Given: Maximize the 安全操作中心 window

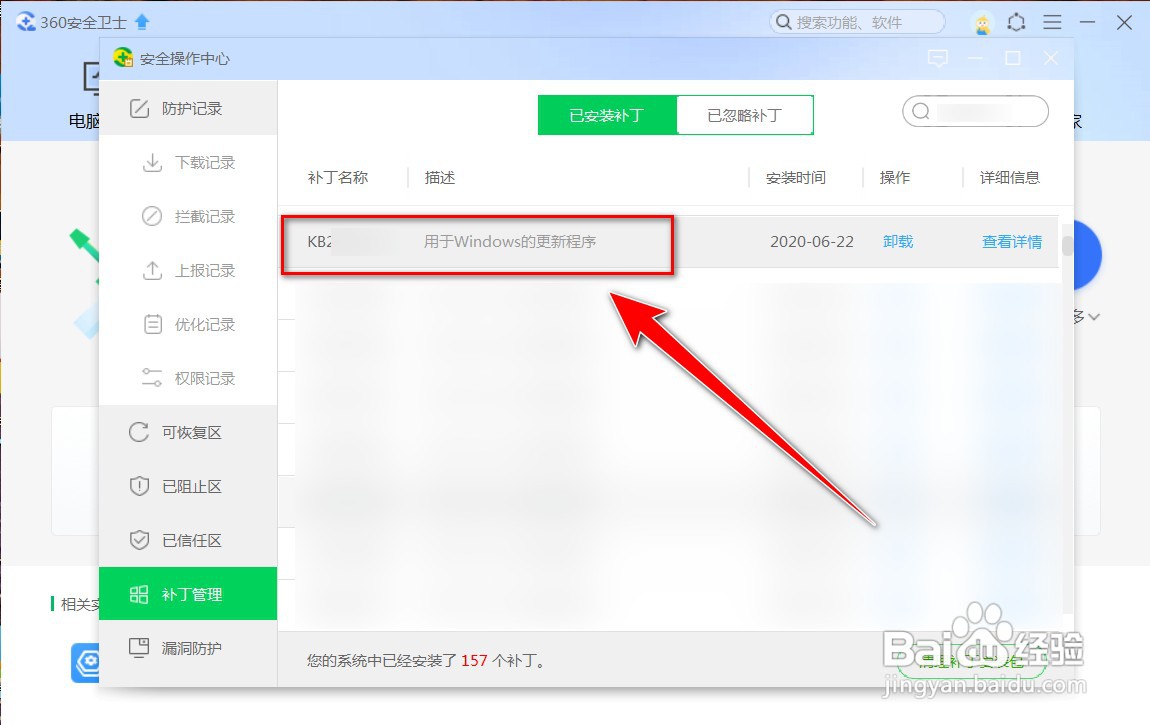Looking at the screenshot, I should [1013, 59].
